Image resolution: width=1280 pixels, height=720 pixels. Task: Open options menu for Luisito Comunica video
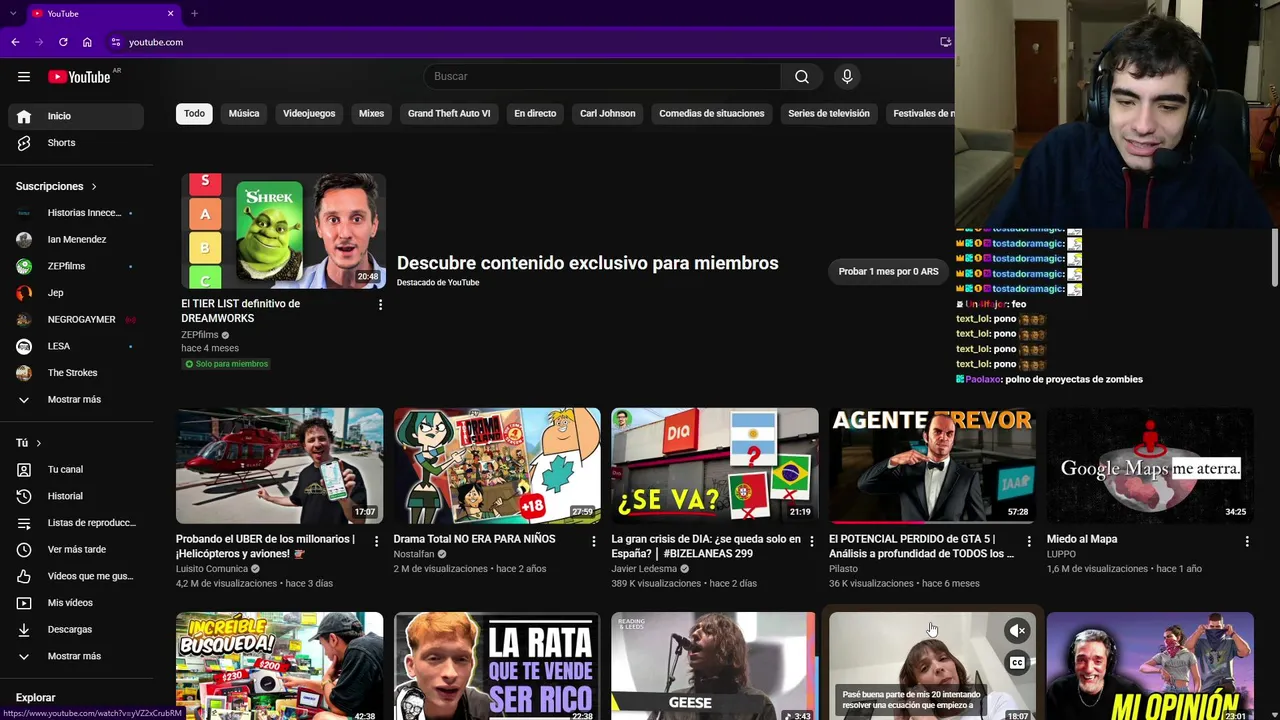(x=376, y=541)
